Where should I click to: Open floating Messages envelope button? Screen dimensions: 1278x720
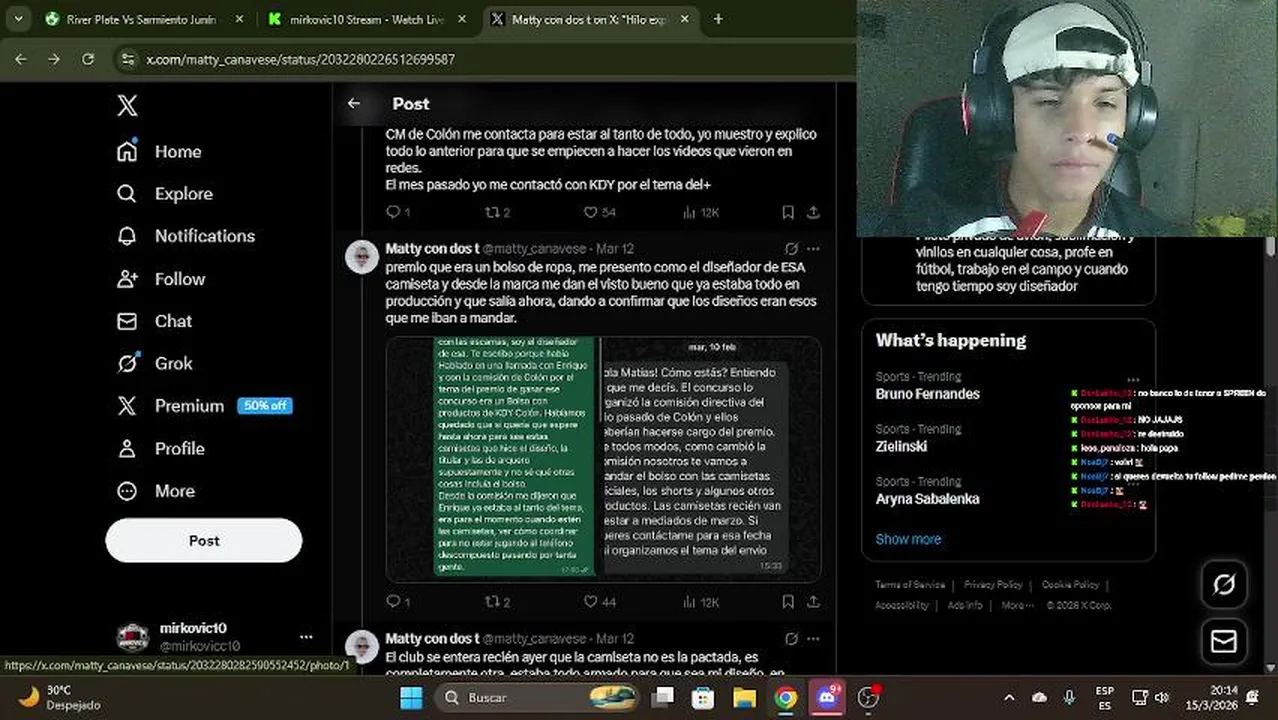tap(1224, 641)
